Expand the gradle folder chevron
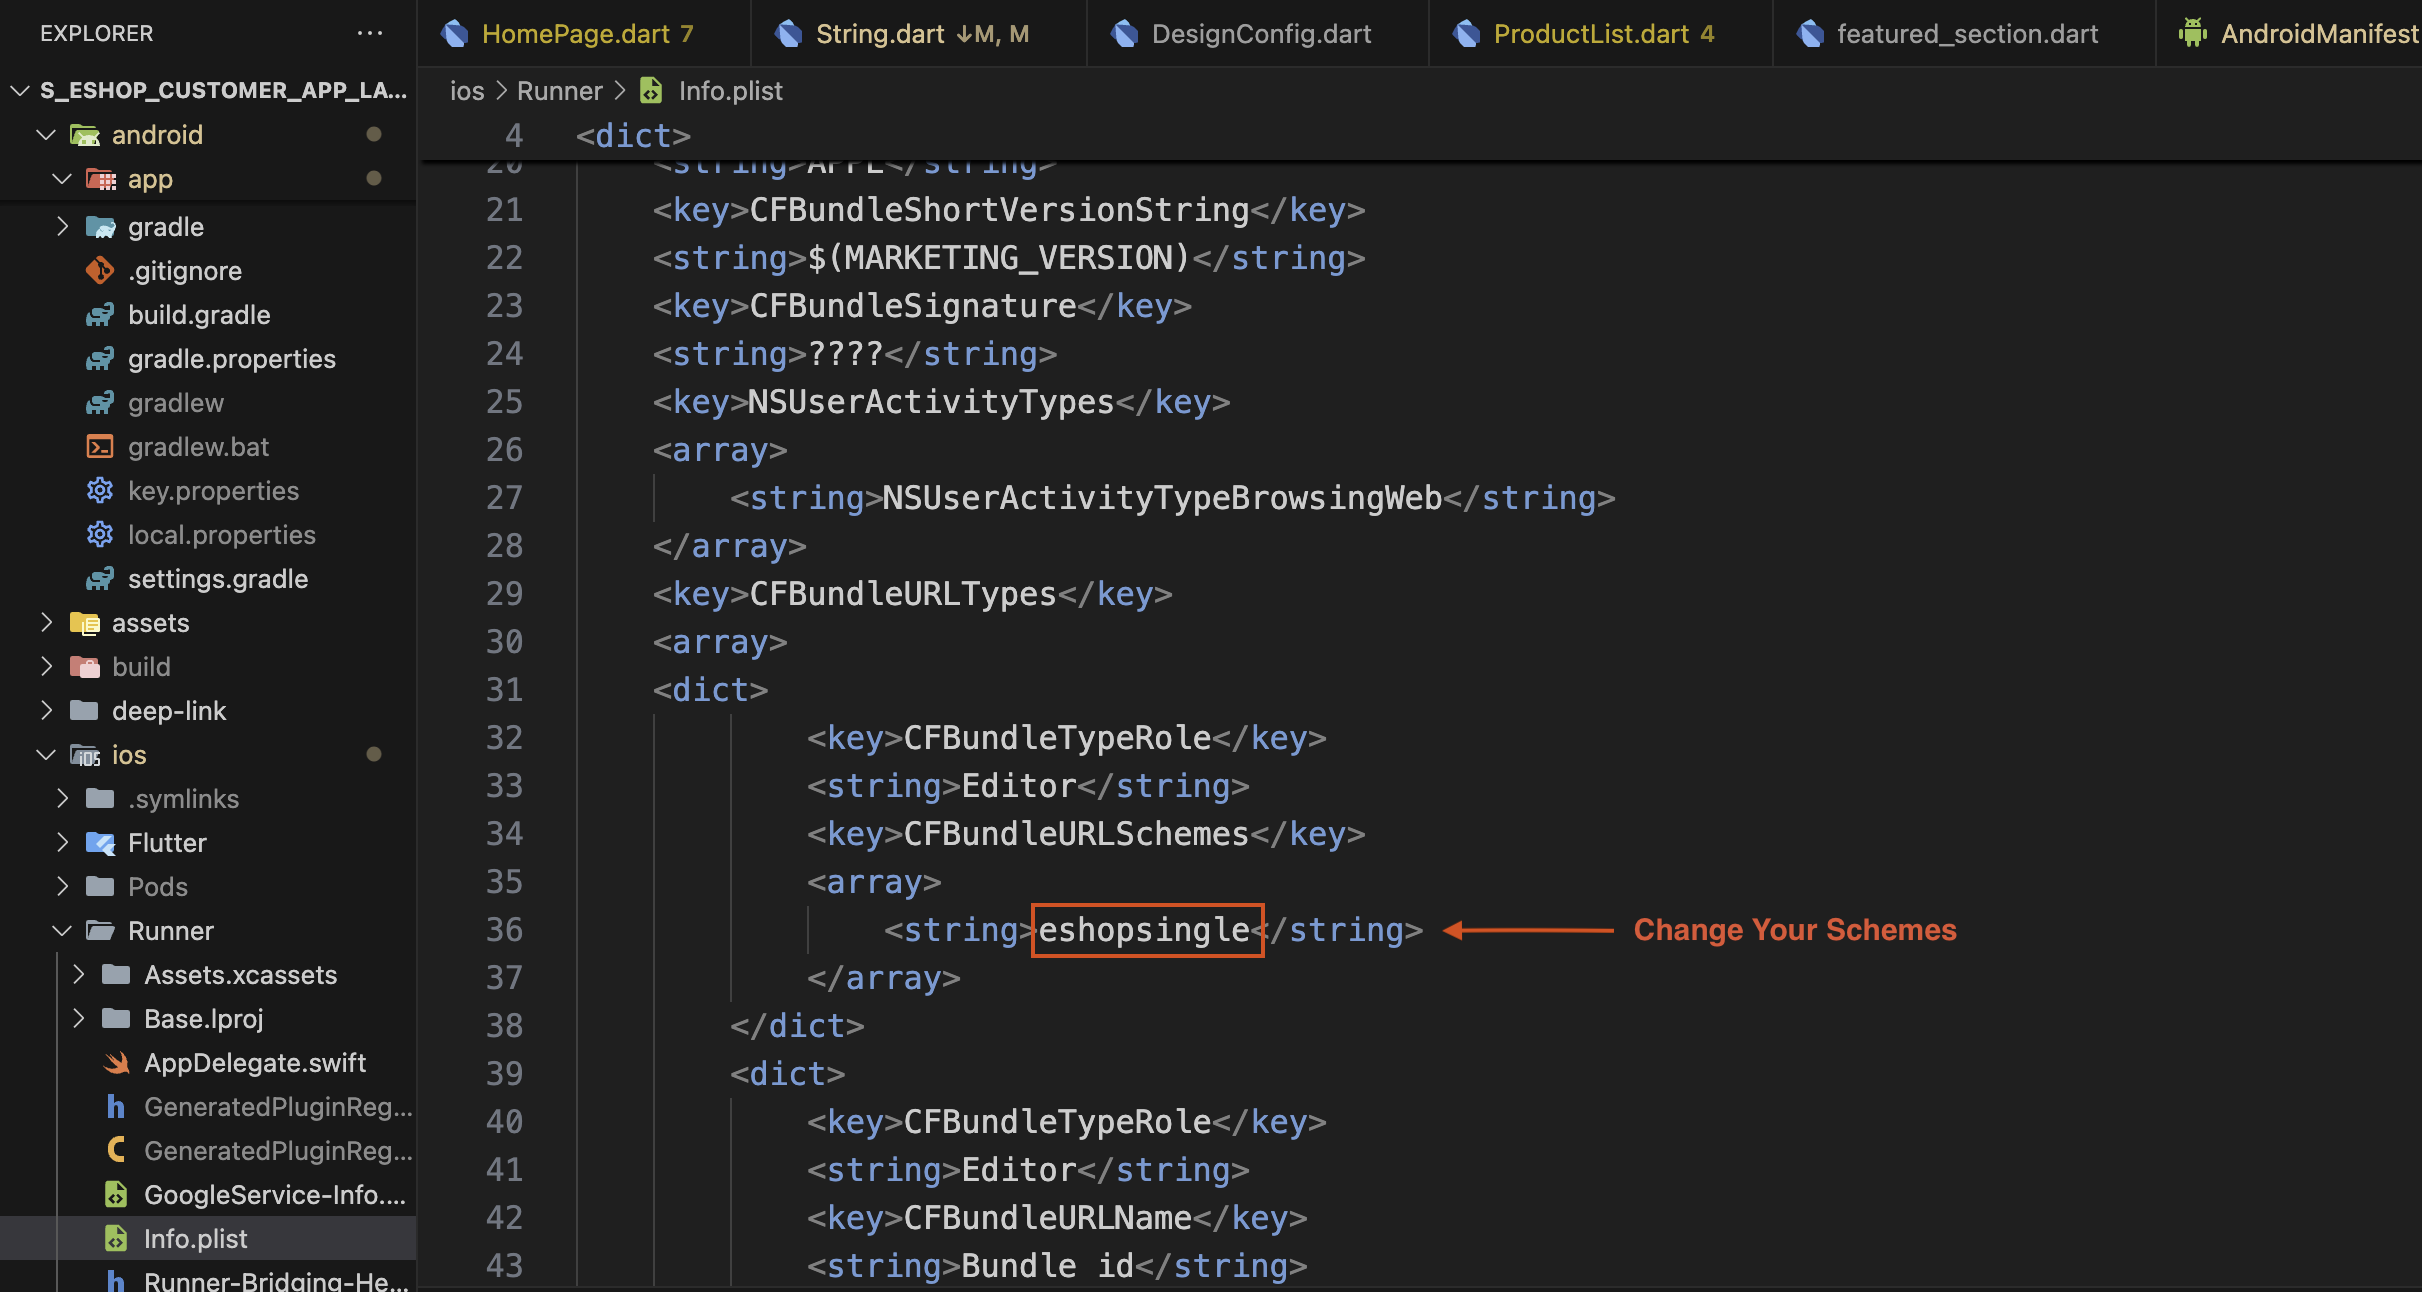 pos(62,226)
